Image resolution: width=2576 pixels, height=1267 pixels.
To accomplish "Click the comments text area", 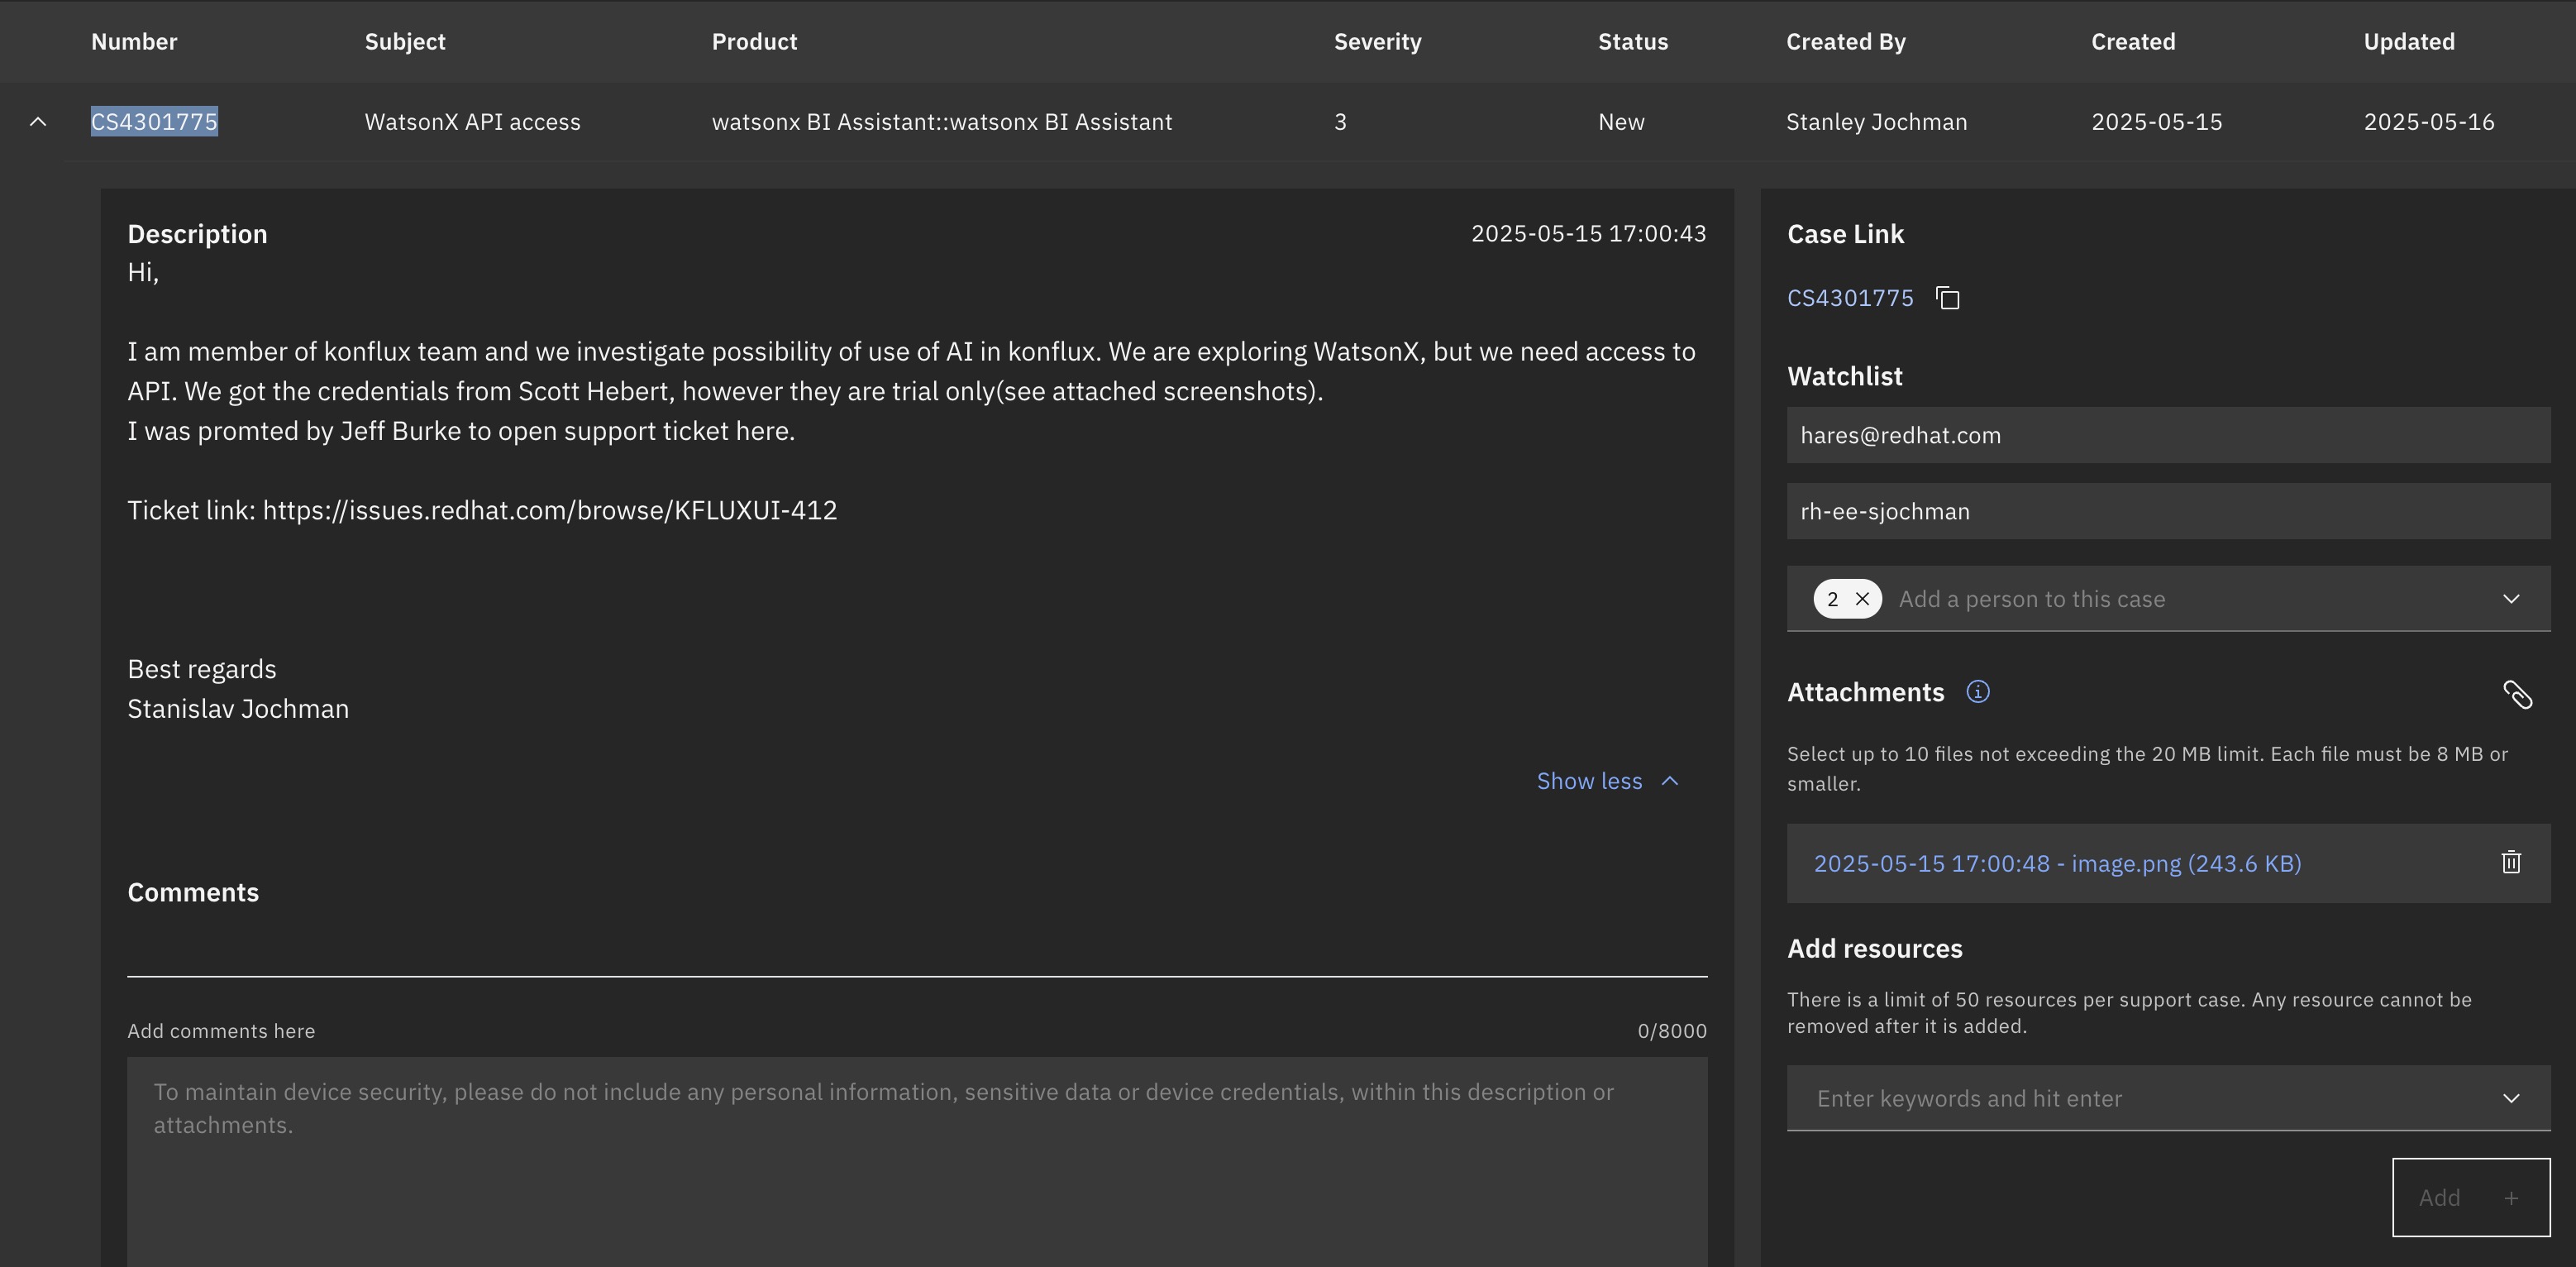I will click(916, 1160).
